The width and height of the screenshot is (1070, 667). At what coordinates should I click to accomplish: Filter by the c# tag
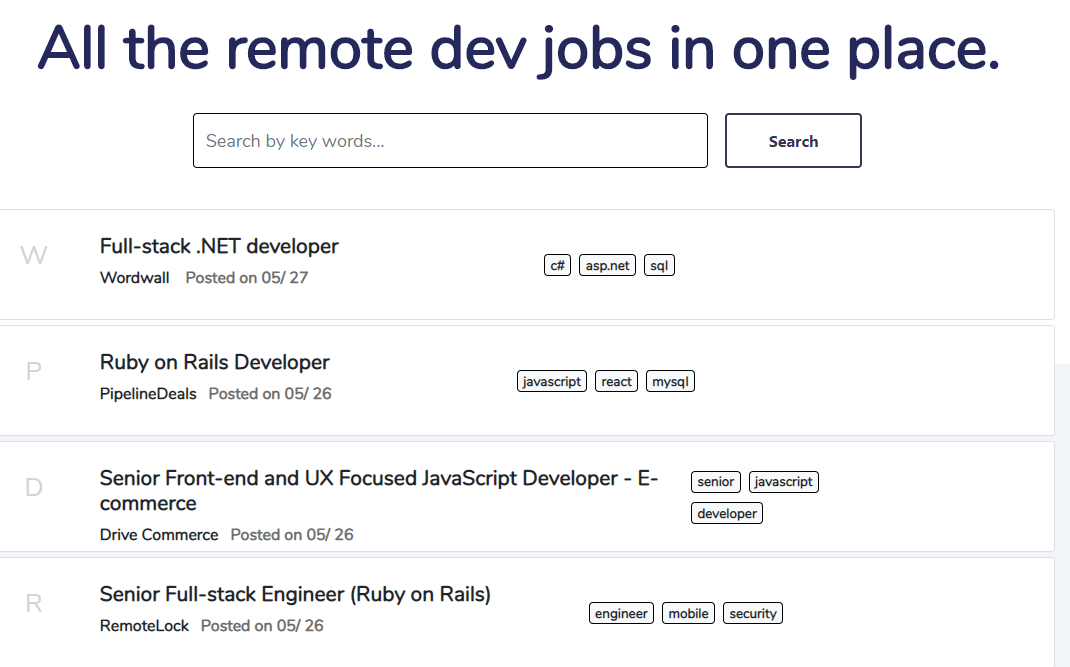pos(558,265)
